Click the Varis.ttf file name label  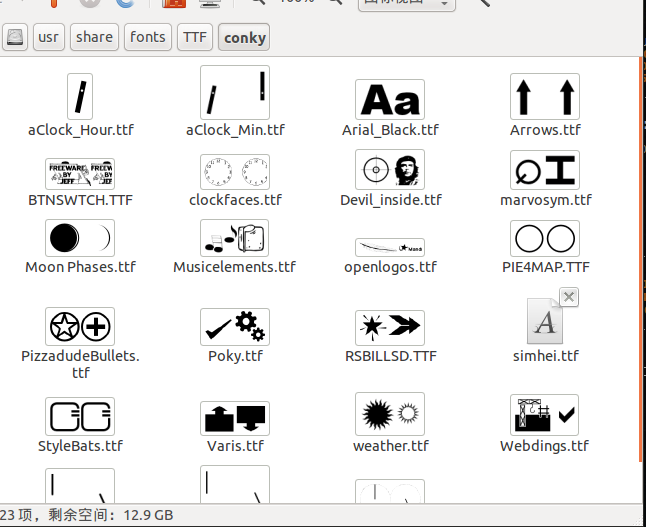coord(235,446)
